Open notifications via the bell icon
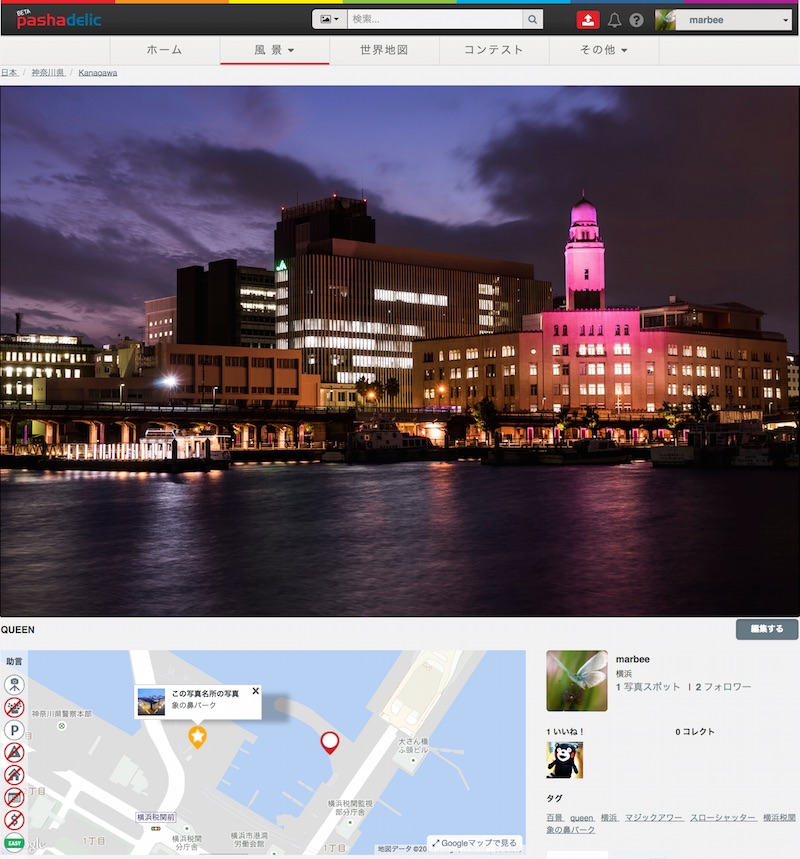Image resolution: width=800 pixels, height=859 pixels. point(614,19)
